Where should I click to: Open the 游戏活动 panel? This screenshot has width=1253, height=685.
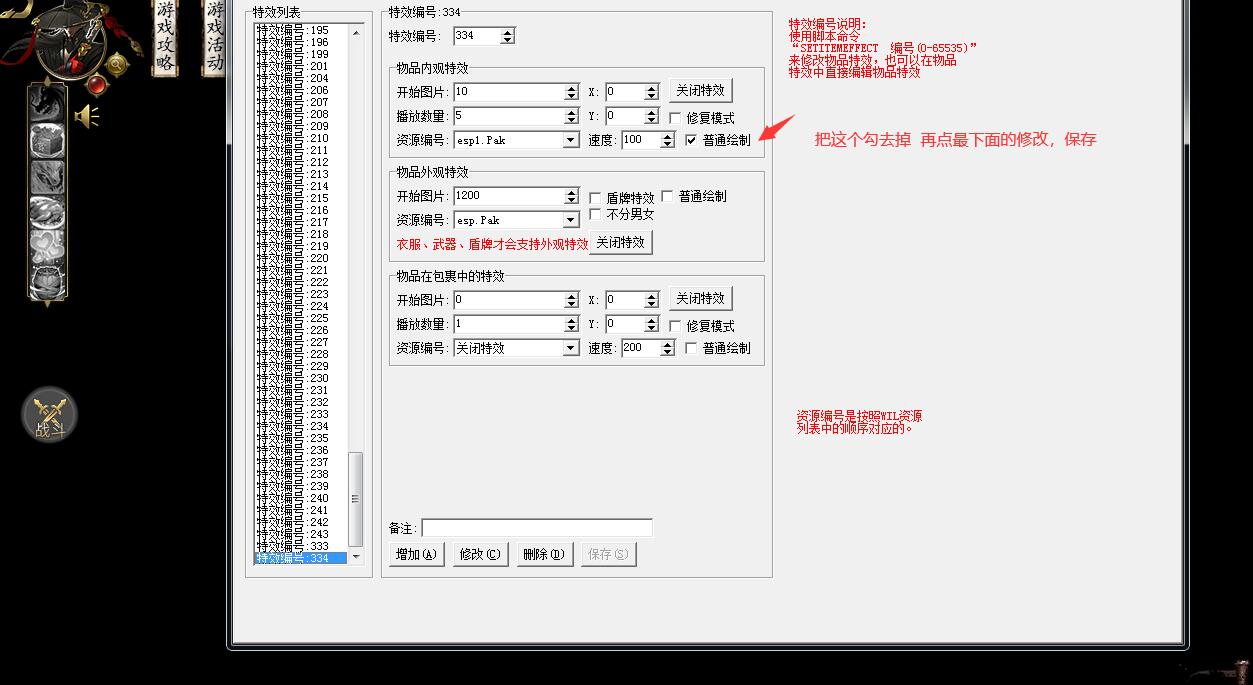(x=214, y=36)
